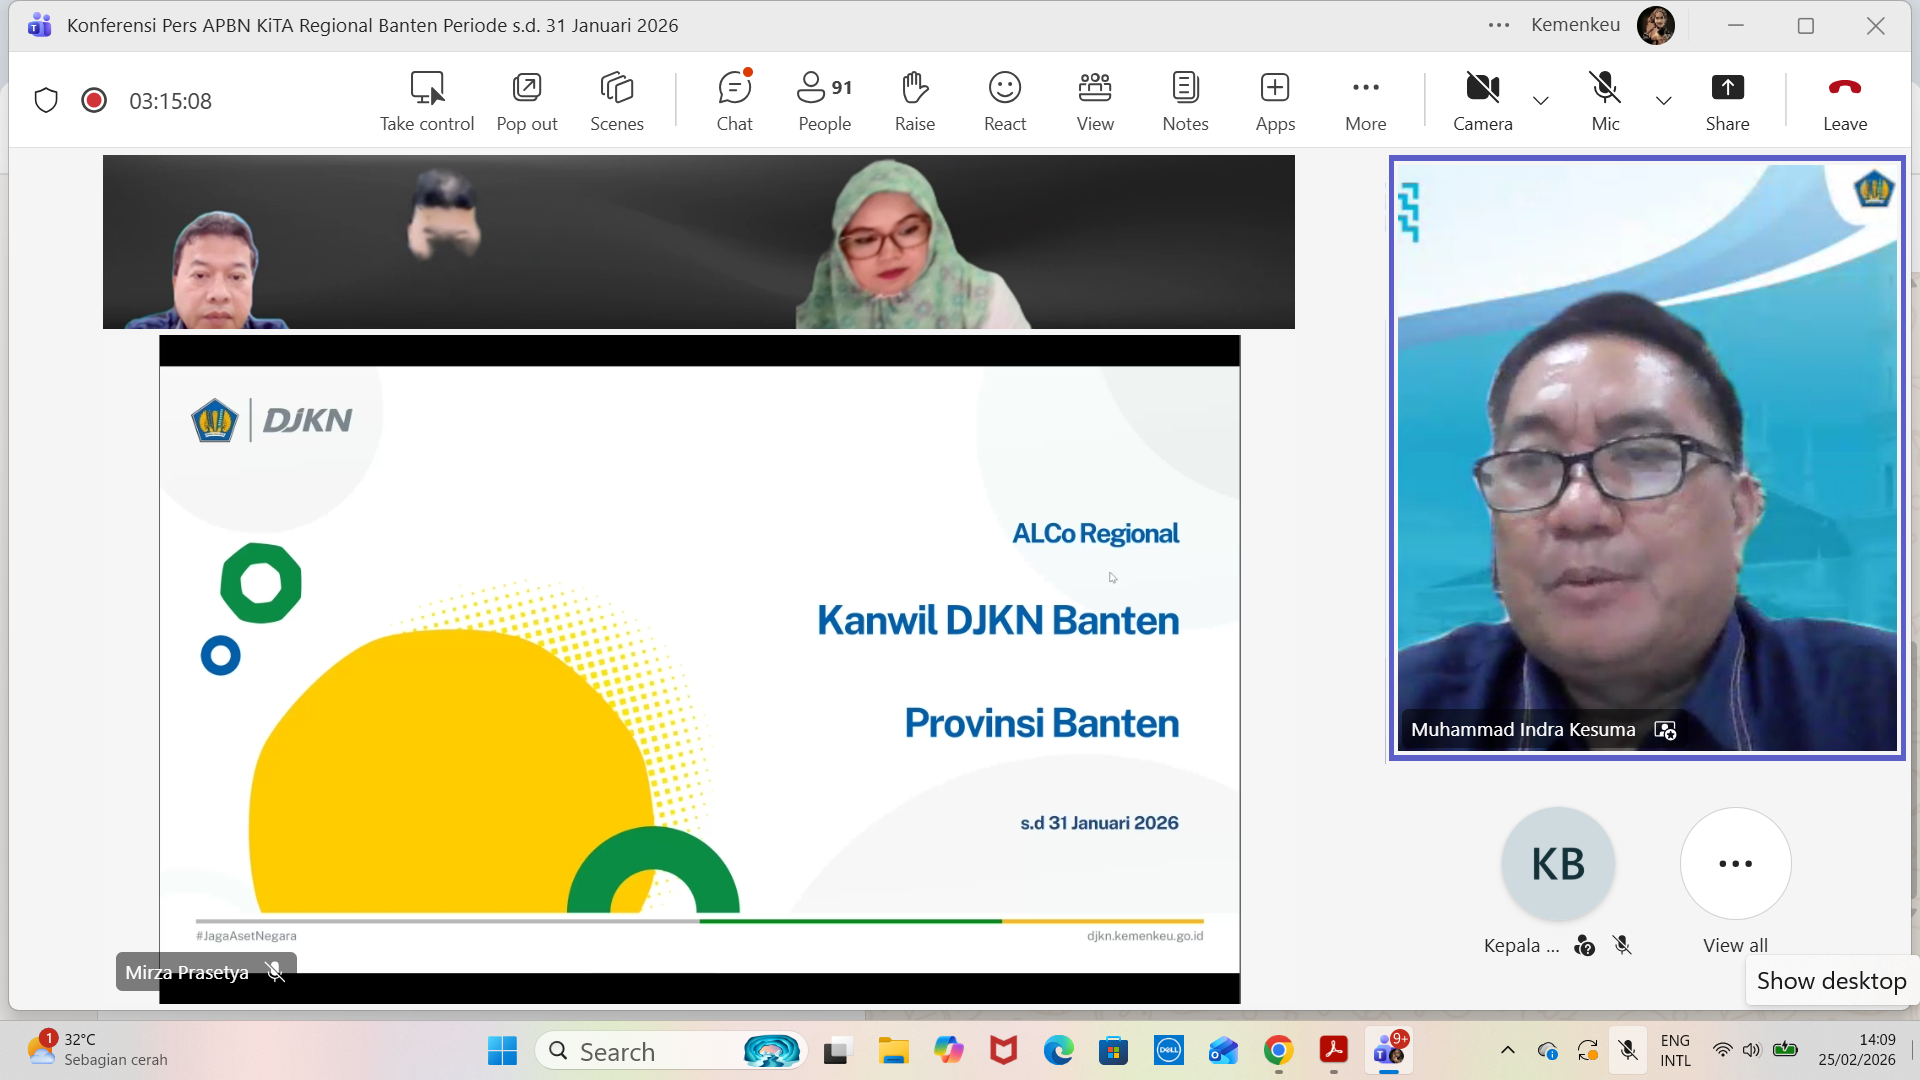Open meeting Notes

1185,101
